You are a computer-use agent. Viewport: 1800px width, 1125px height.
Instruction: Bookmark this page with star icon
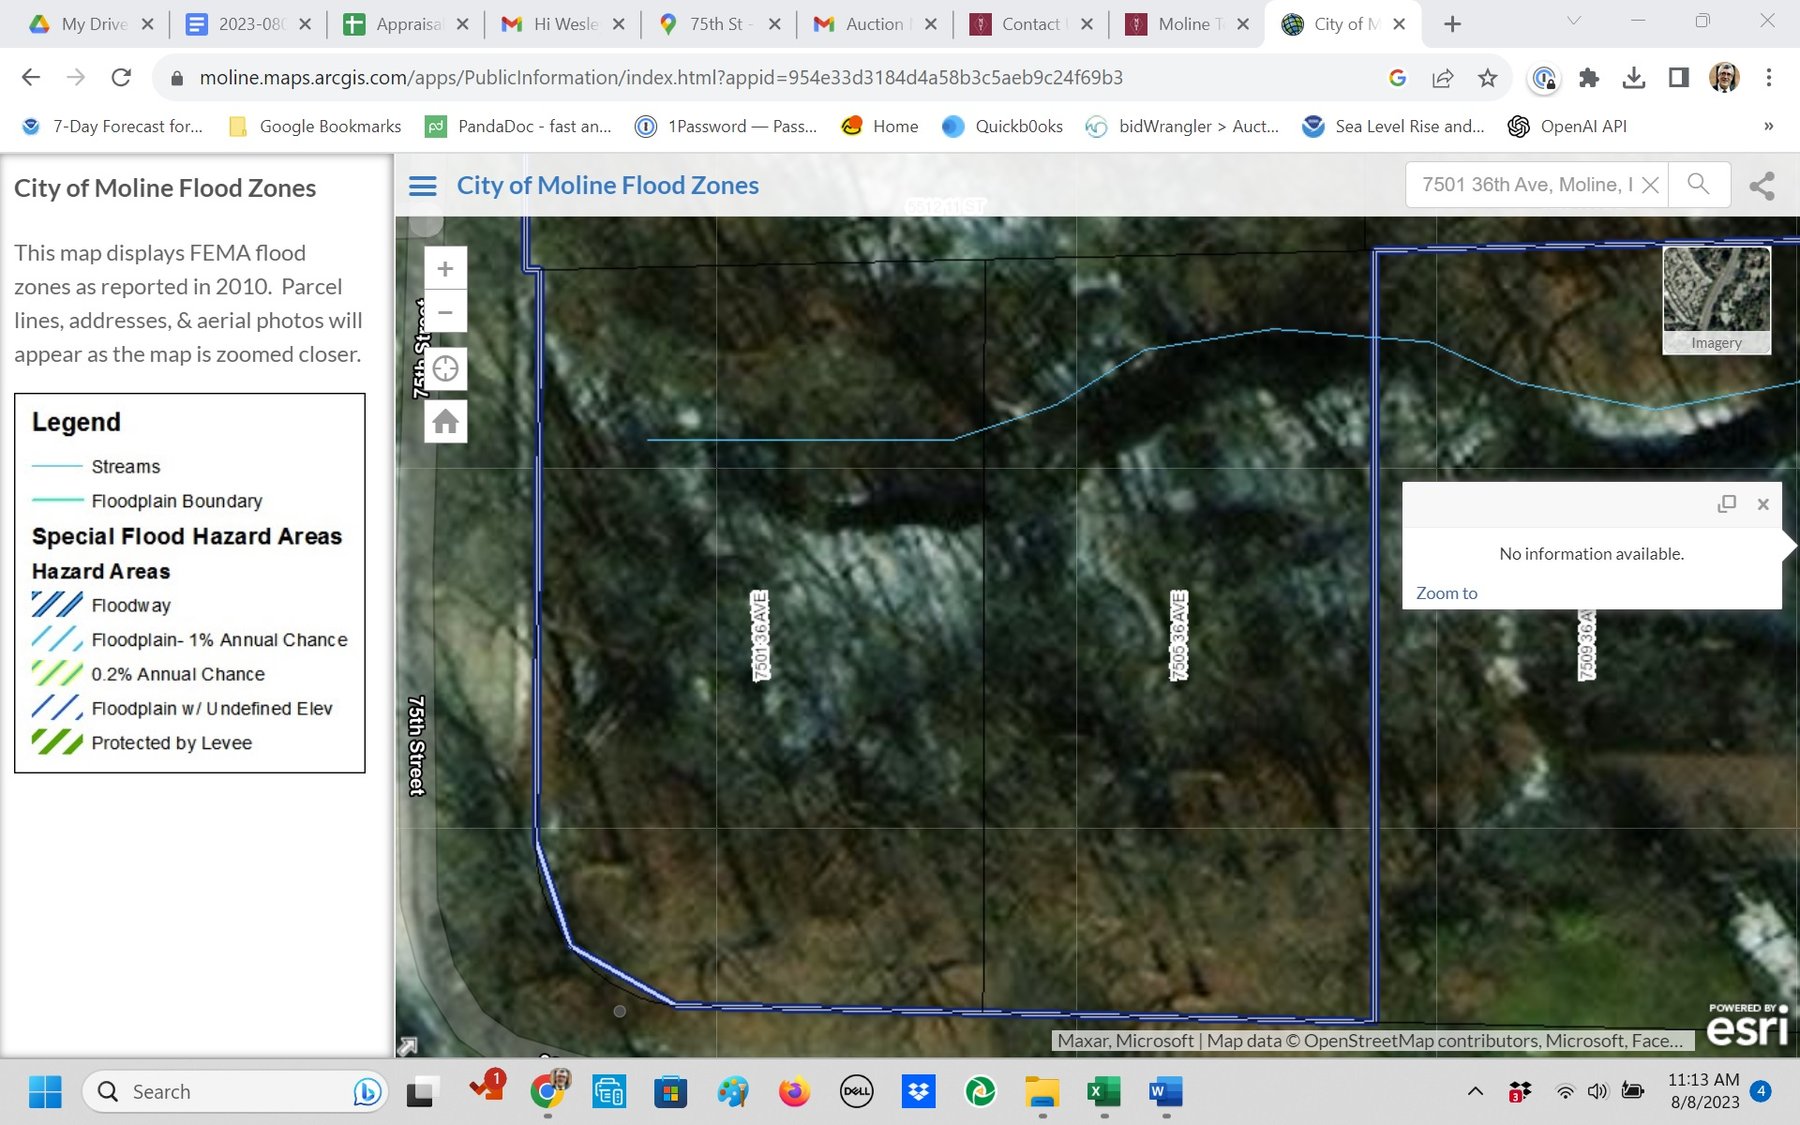(1488, 78)
